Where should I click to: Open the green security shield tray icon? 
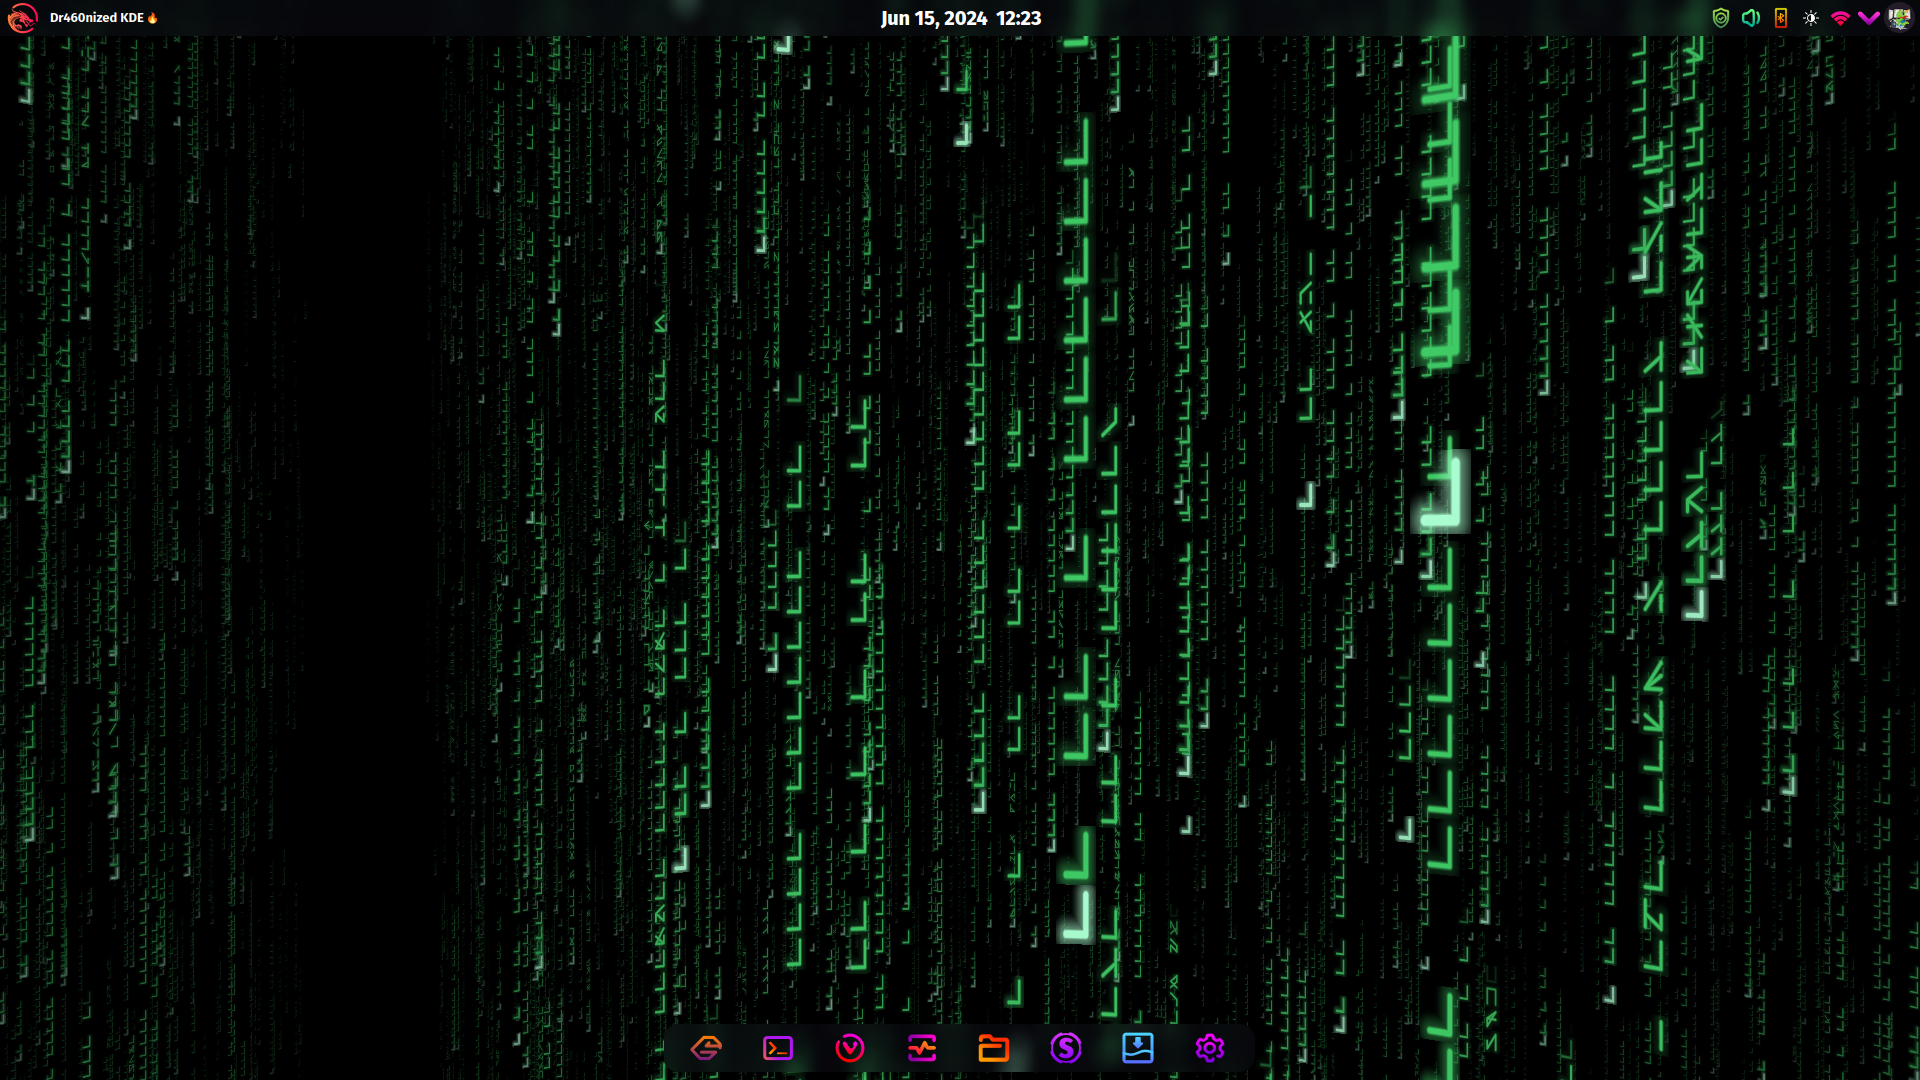pyautogui.click(x=1721, y=18)
